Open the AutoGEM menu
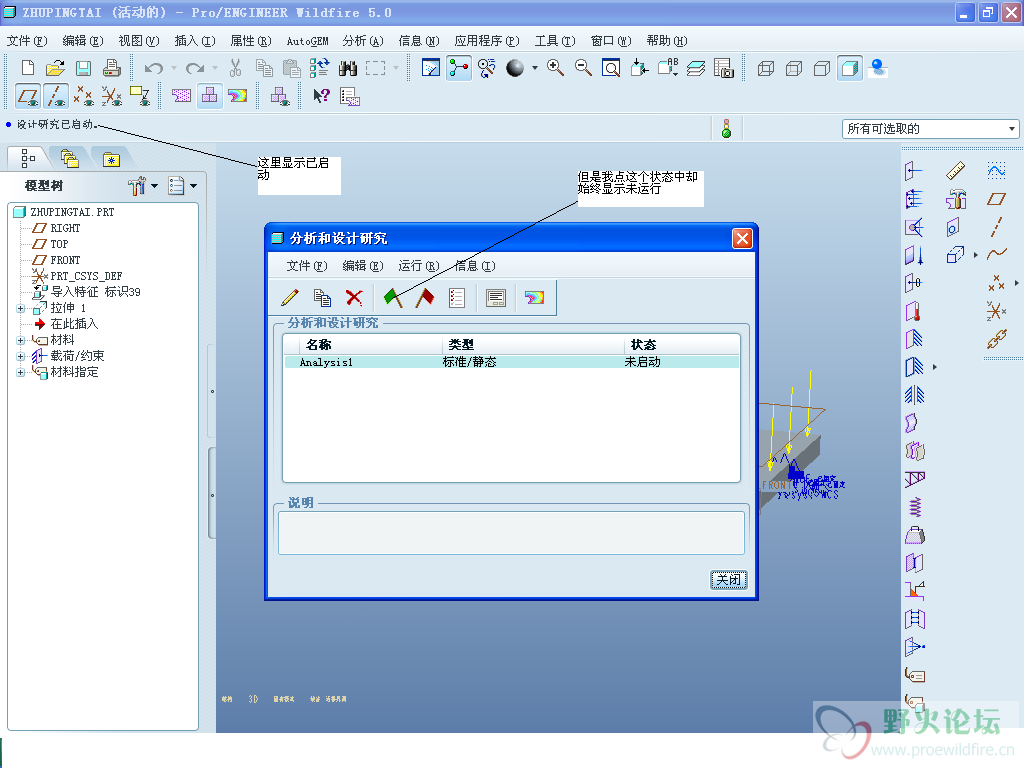Image resolution: width=1024 pixels, height=768 pixels. tap(307, 40)
